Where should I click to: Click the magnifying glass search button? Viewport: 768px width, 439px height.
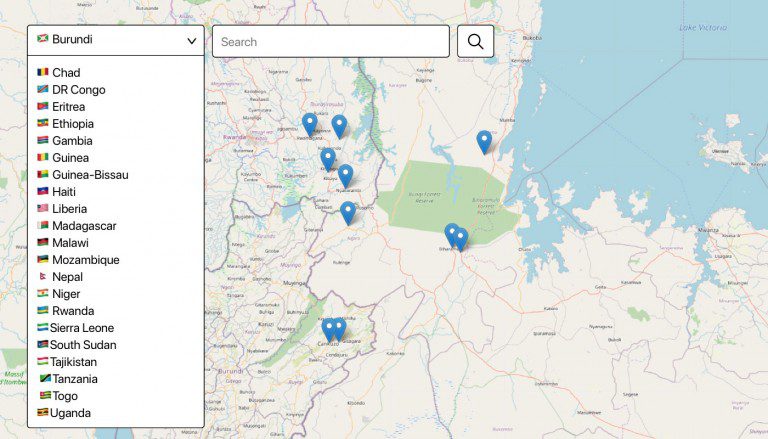coord(475,42)
